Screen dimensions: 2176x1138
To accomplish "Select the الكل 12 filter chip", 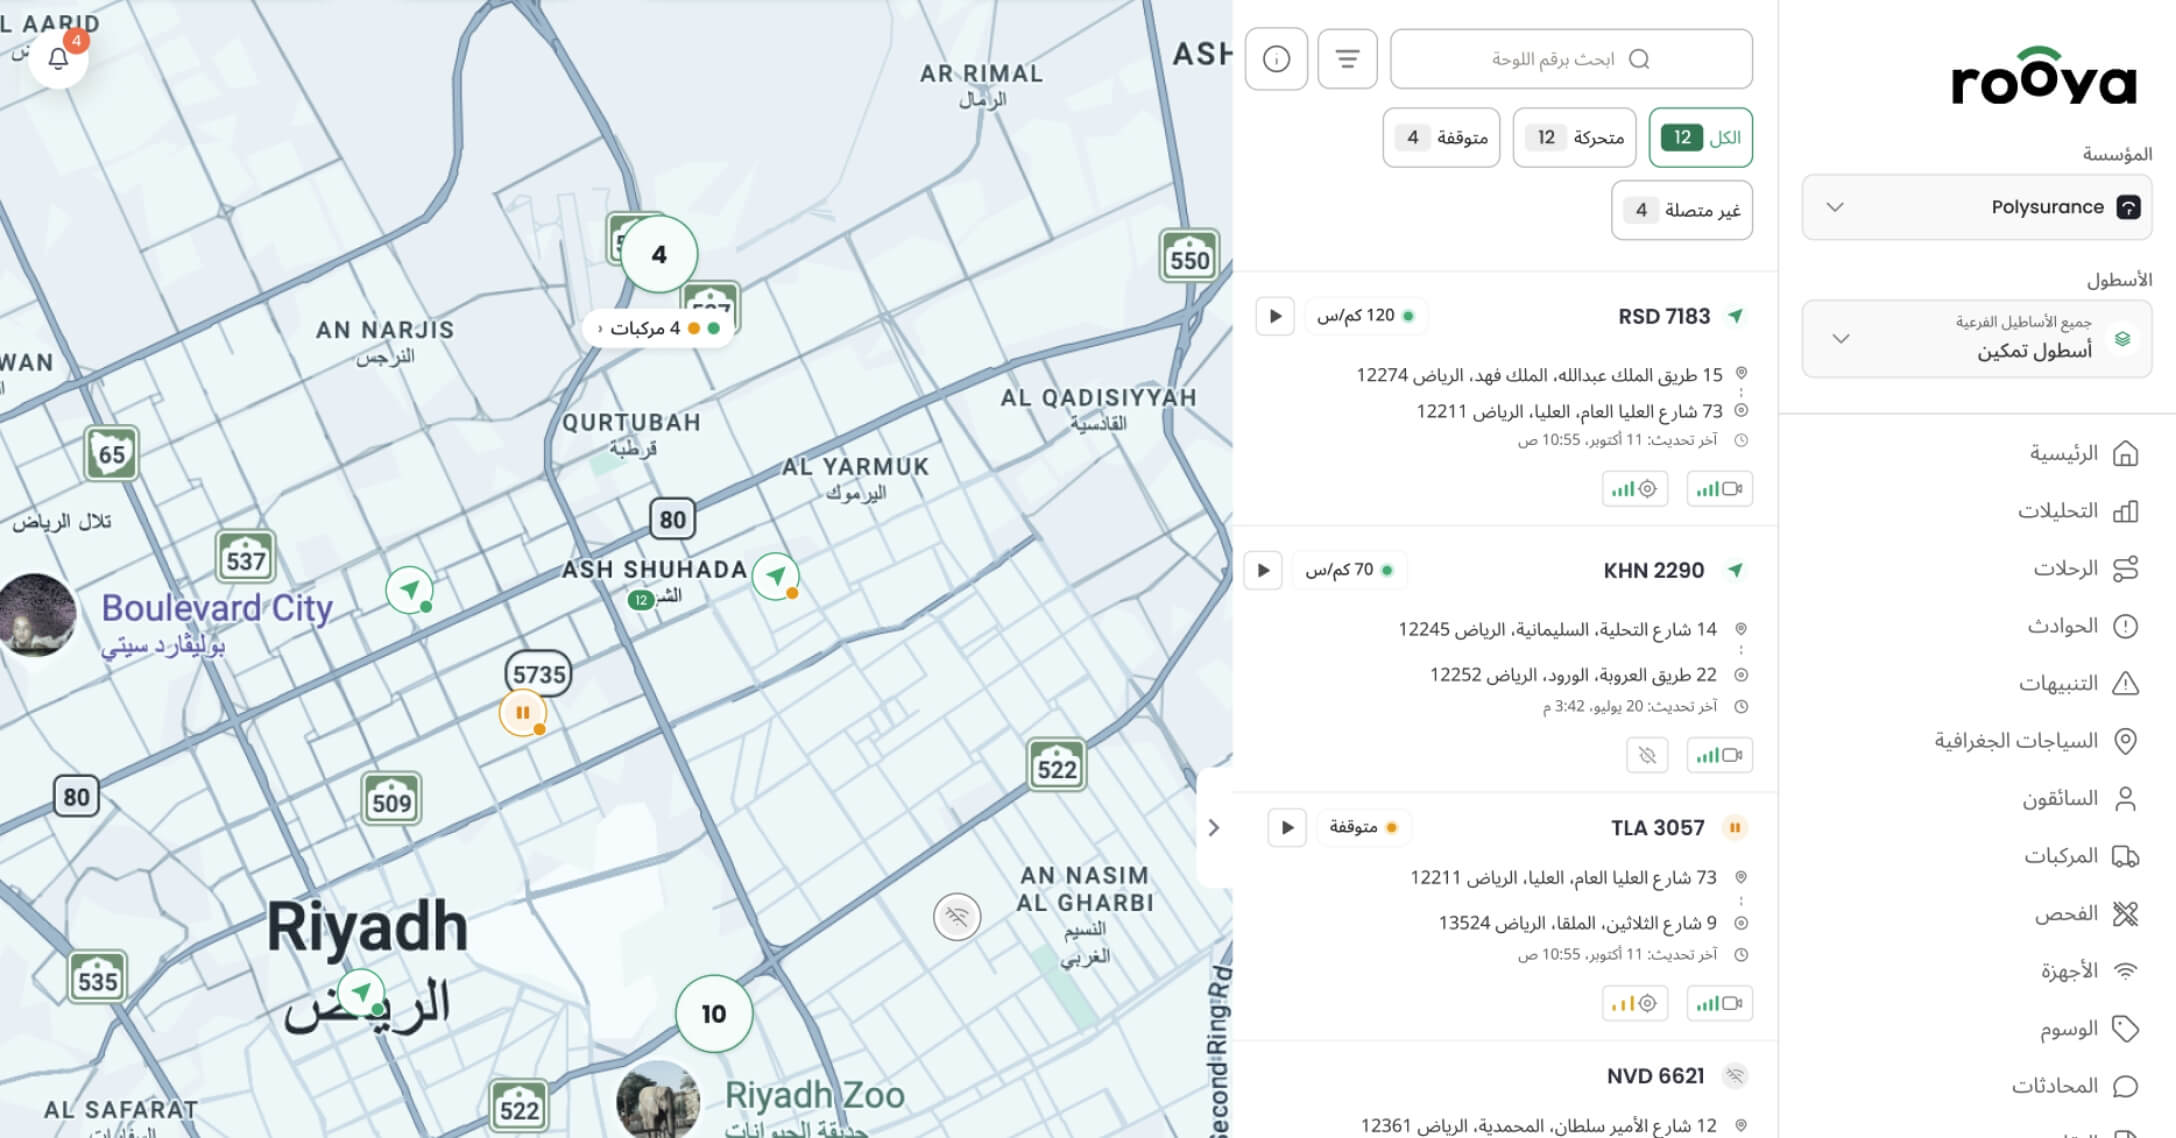I will click(x=1700, y=137).
